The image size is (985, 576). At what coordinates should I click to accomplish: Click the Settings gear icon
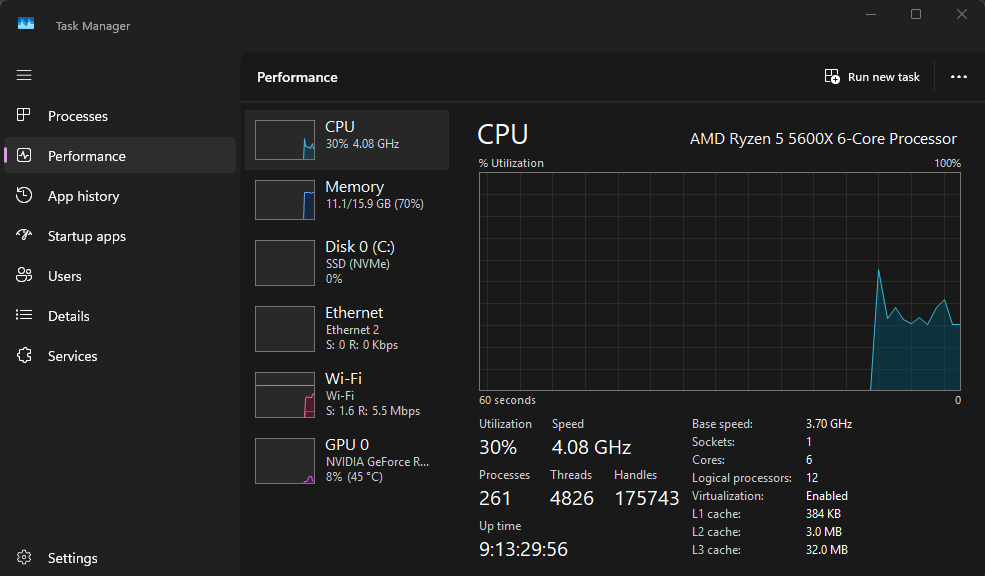point(24,557)
